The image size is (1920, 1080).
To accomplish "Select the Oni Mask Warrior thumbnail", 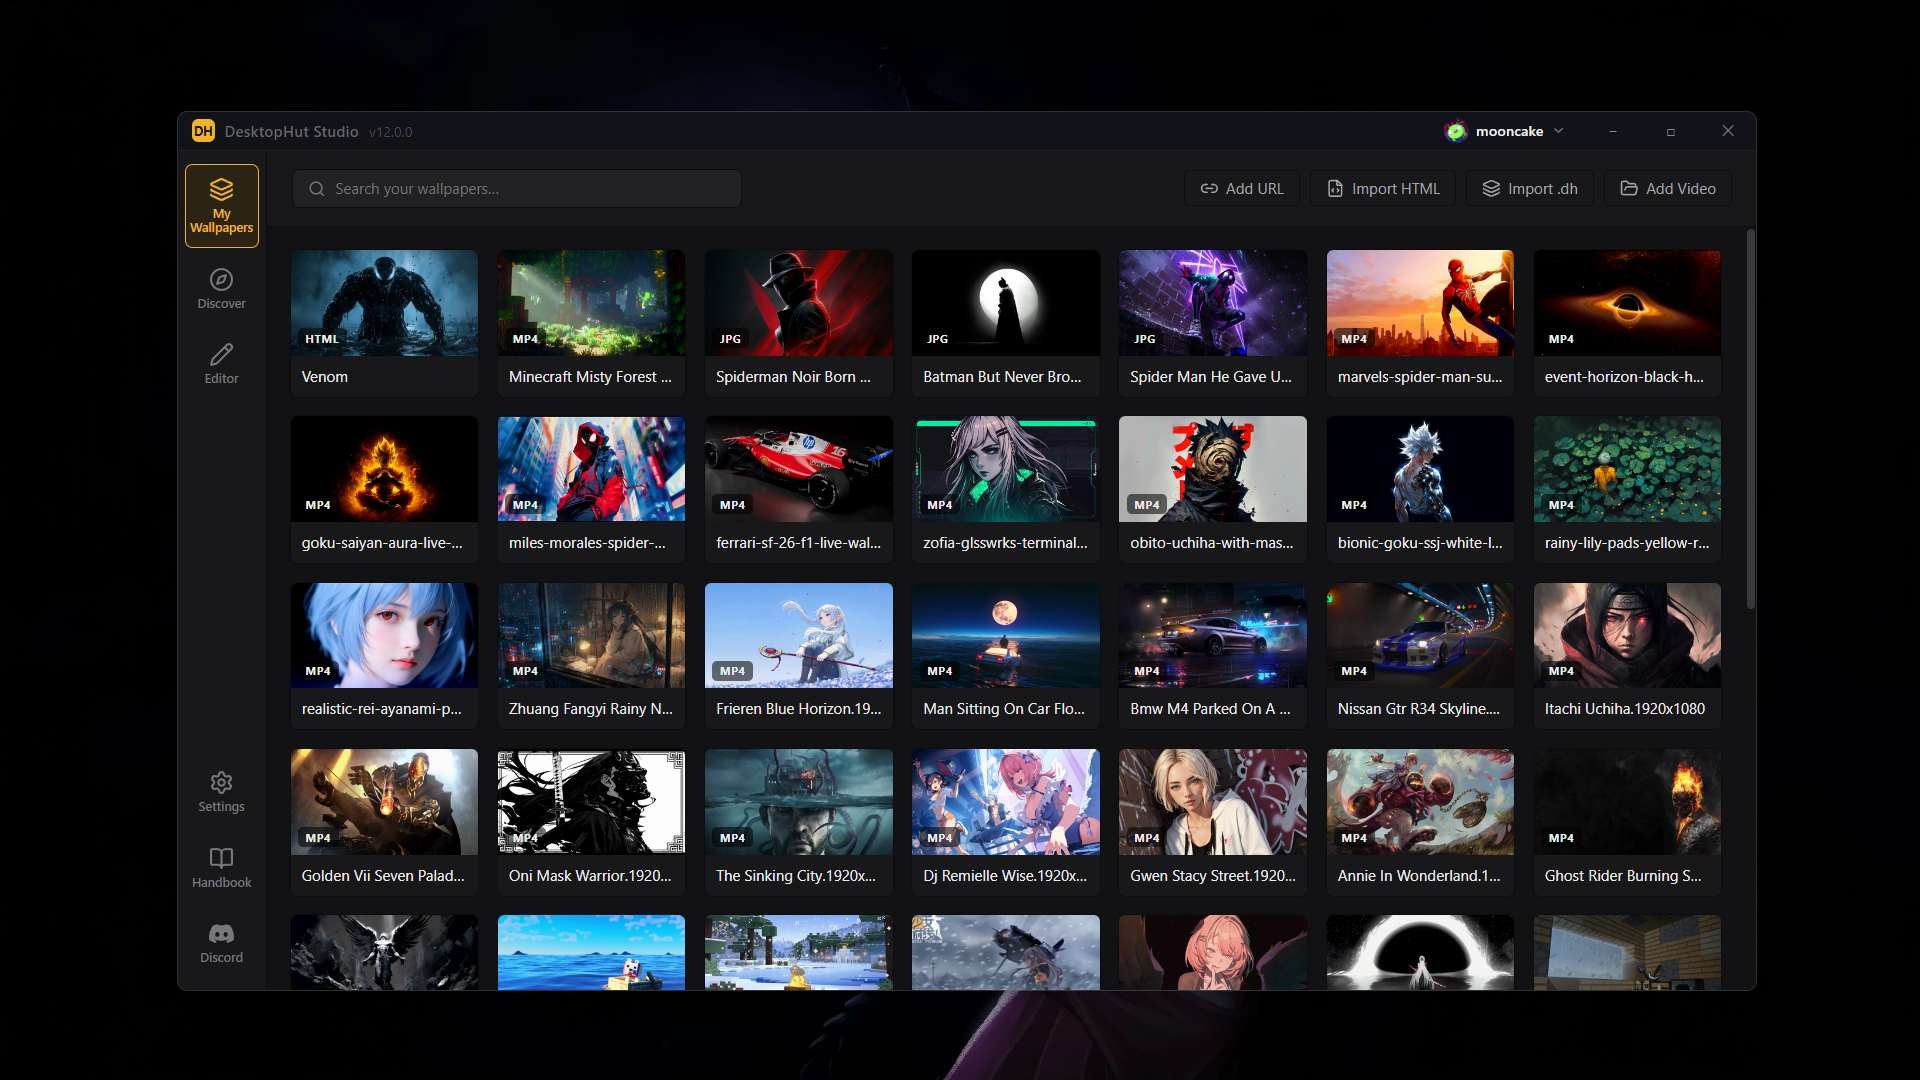I will pyautogui.click(x=591, y=802).
